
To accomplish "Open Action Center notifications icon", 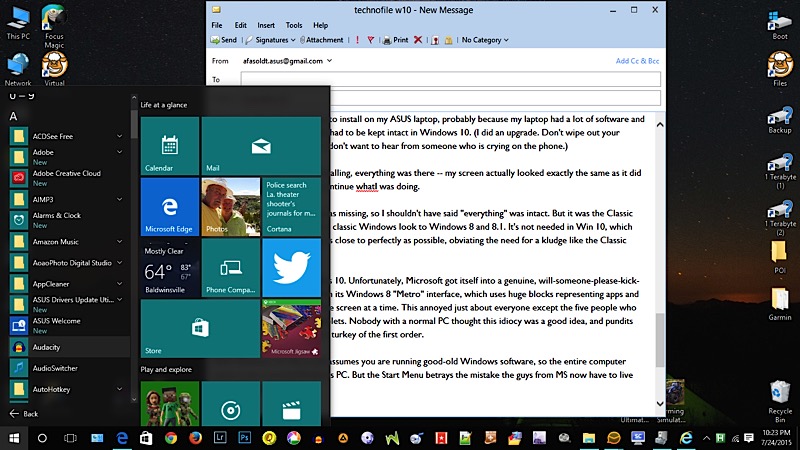I will tap(748, 438).
